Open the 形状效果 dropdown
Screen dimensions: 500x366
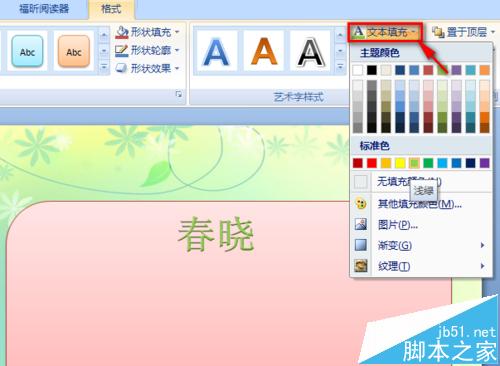(148, 68)
